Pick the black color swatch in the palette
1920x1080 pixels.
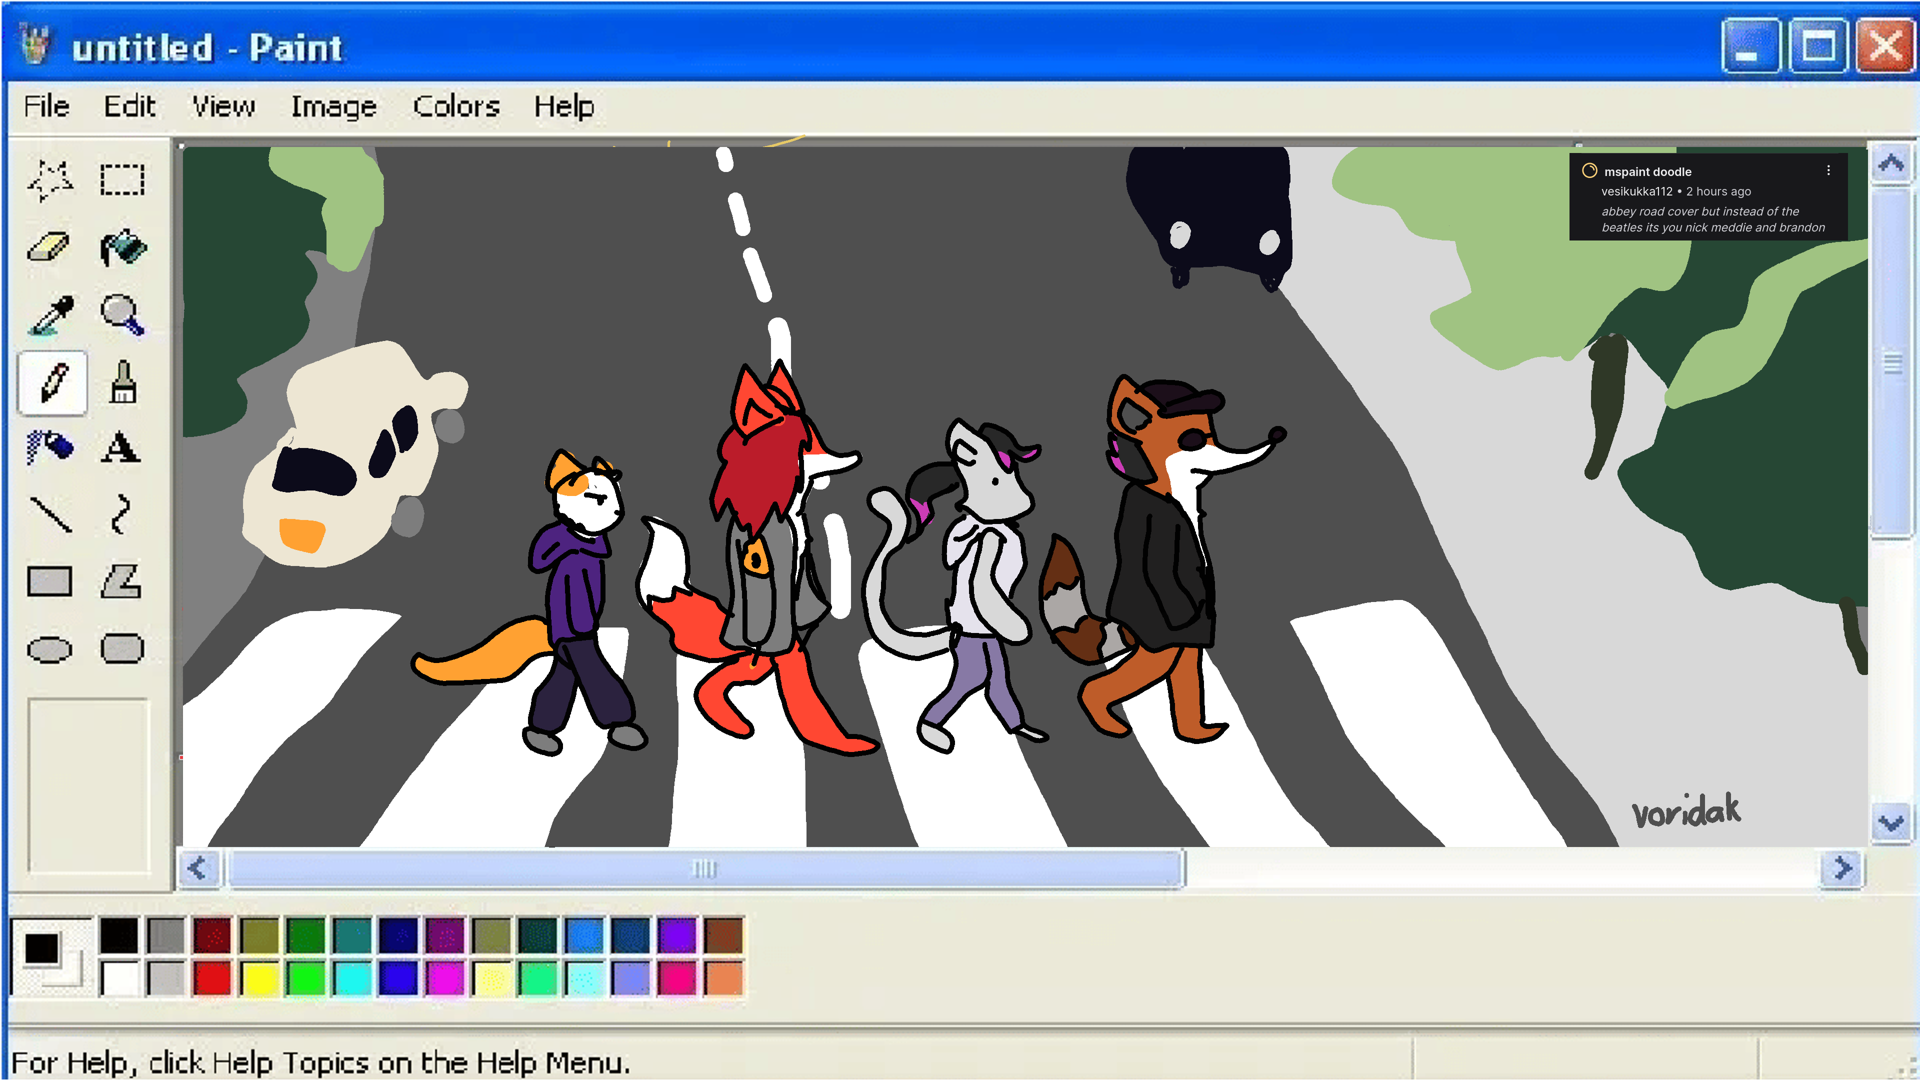point(119,936)
